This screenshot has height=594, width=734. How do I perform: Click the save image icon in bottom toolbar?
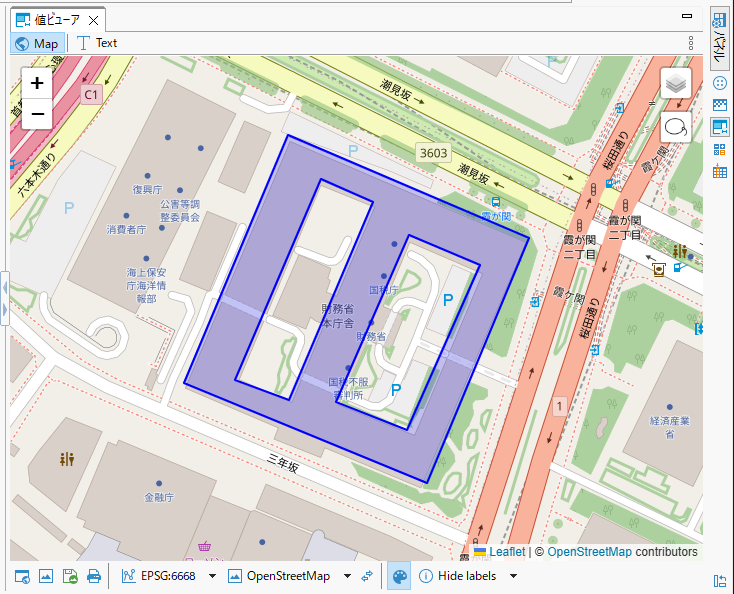tap(70, 576)
